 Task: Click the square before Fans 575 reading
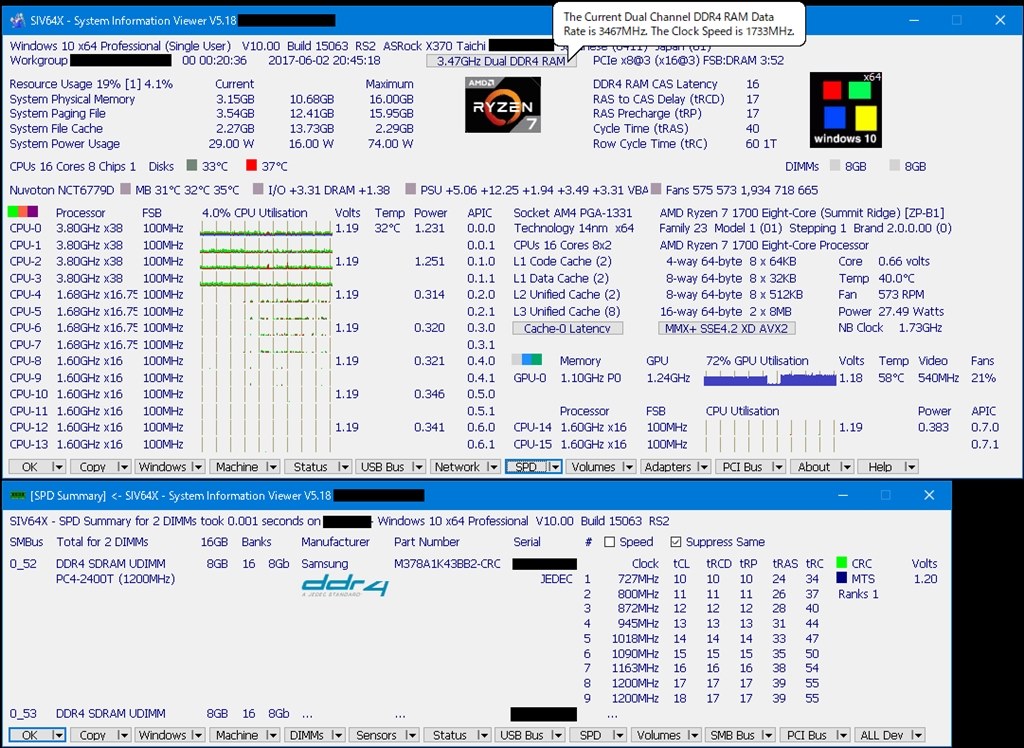pos(656,189)
